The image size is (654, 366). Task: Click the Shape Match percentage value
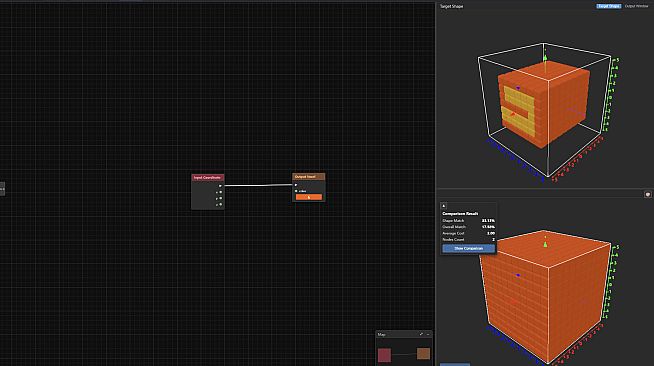[x=488, y=221]
